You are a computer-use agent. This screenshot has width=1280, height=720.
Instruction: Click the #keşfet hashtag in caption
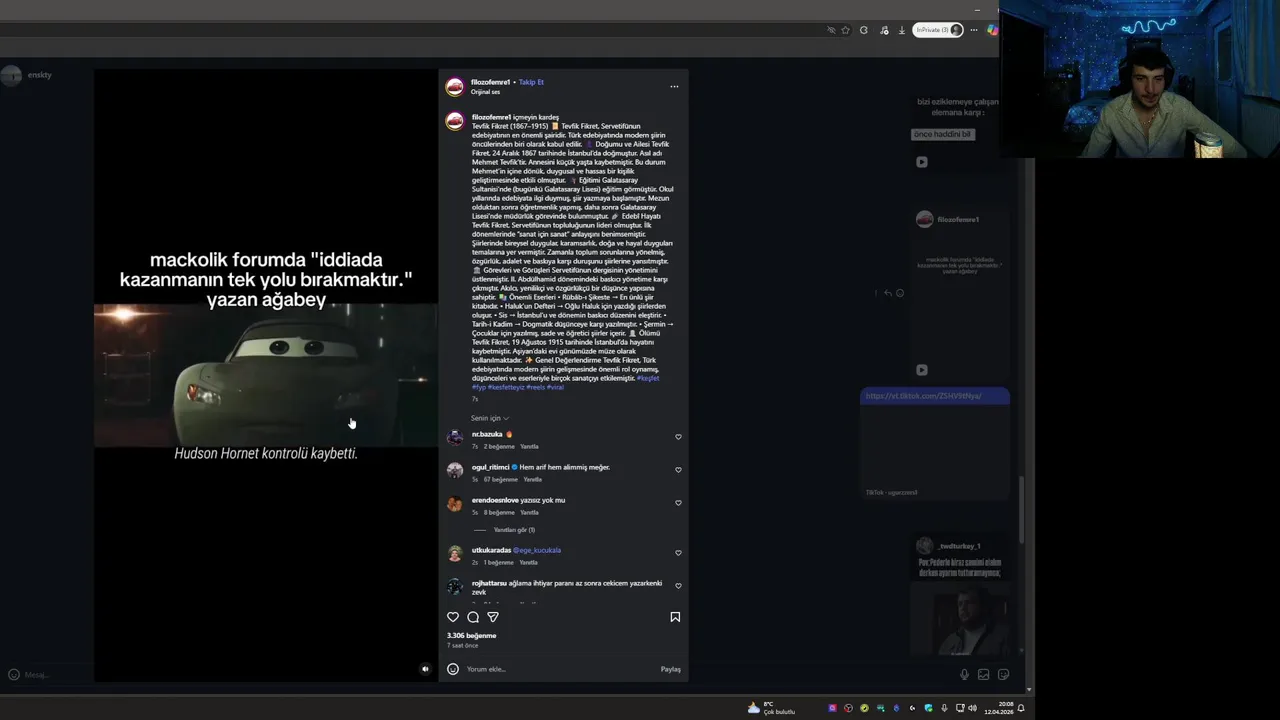(x=648, y=378)
